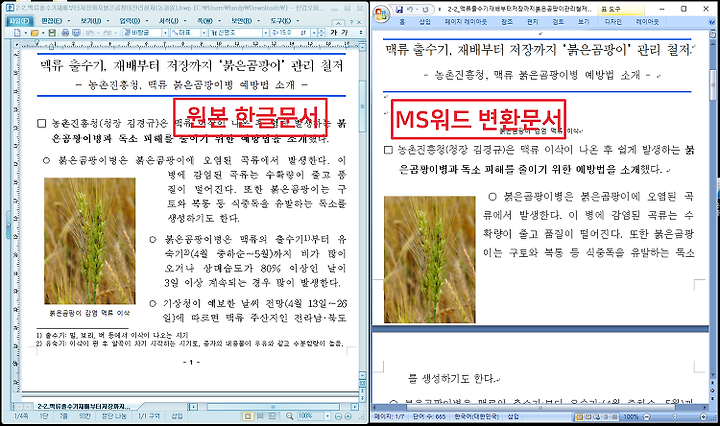This screenshot has height=426, width=720.
Task: Click Open folder icon in Hangul toolbar
Action: coord(34,33)
